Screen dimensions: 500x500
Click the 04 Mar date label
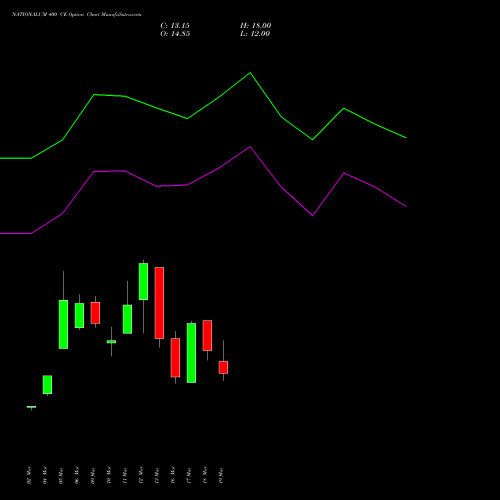pyautogui.click(x=45, y=475)
